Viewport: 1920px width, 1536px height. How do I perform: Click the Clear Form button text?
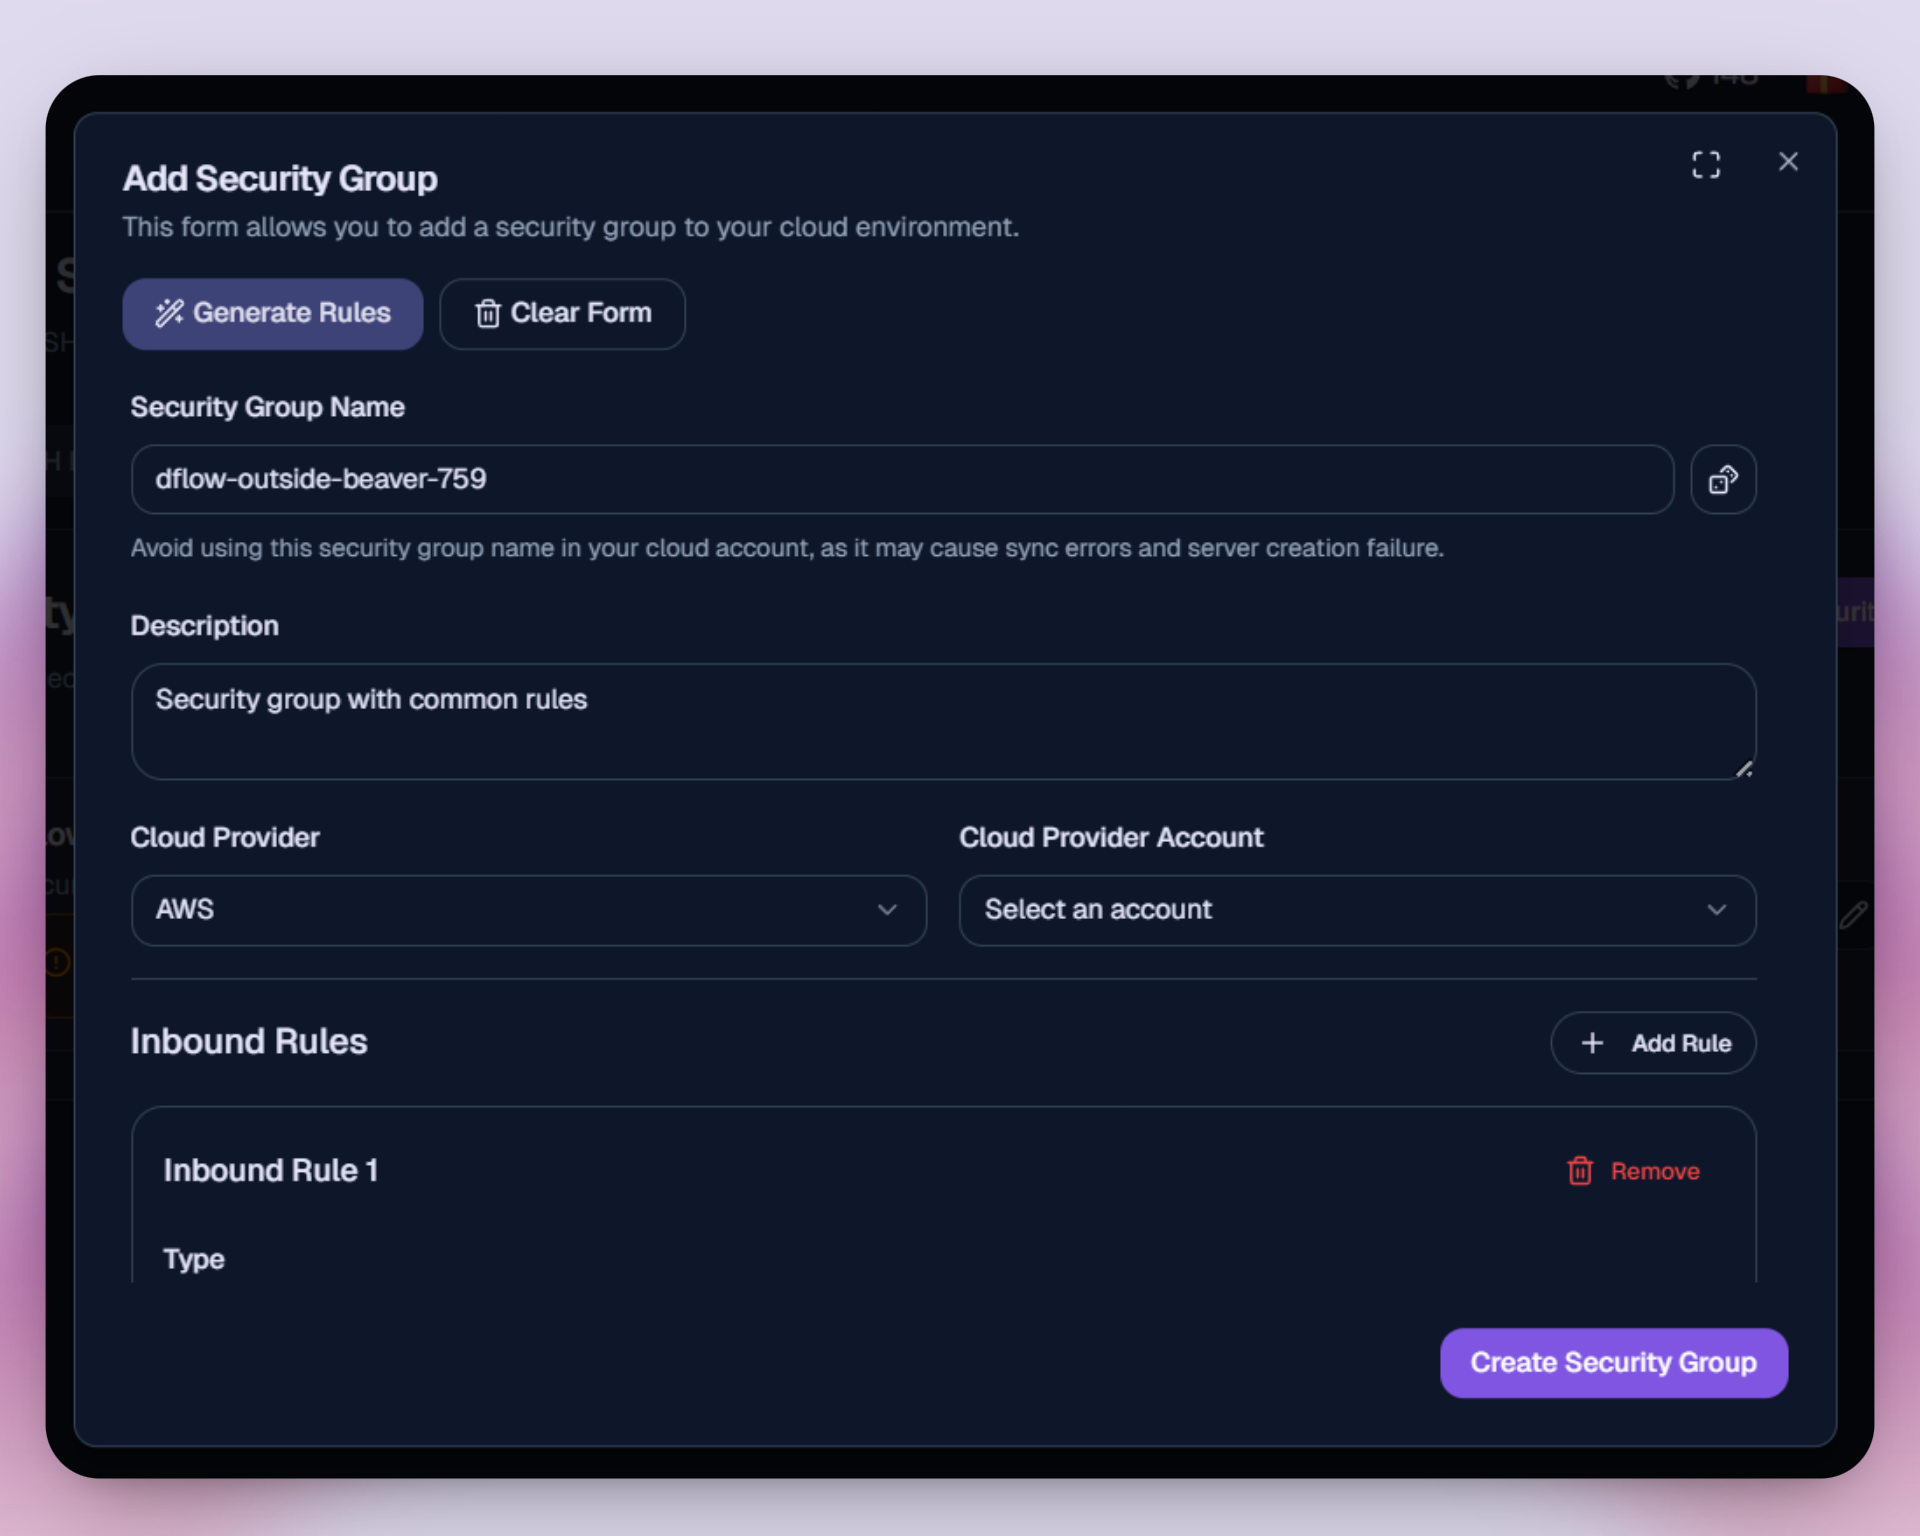coord(581,313)
